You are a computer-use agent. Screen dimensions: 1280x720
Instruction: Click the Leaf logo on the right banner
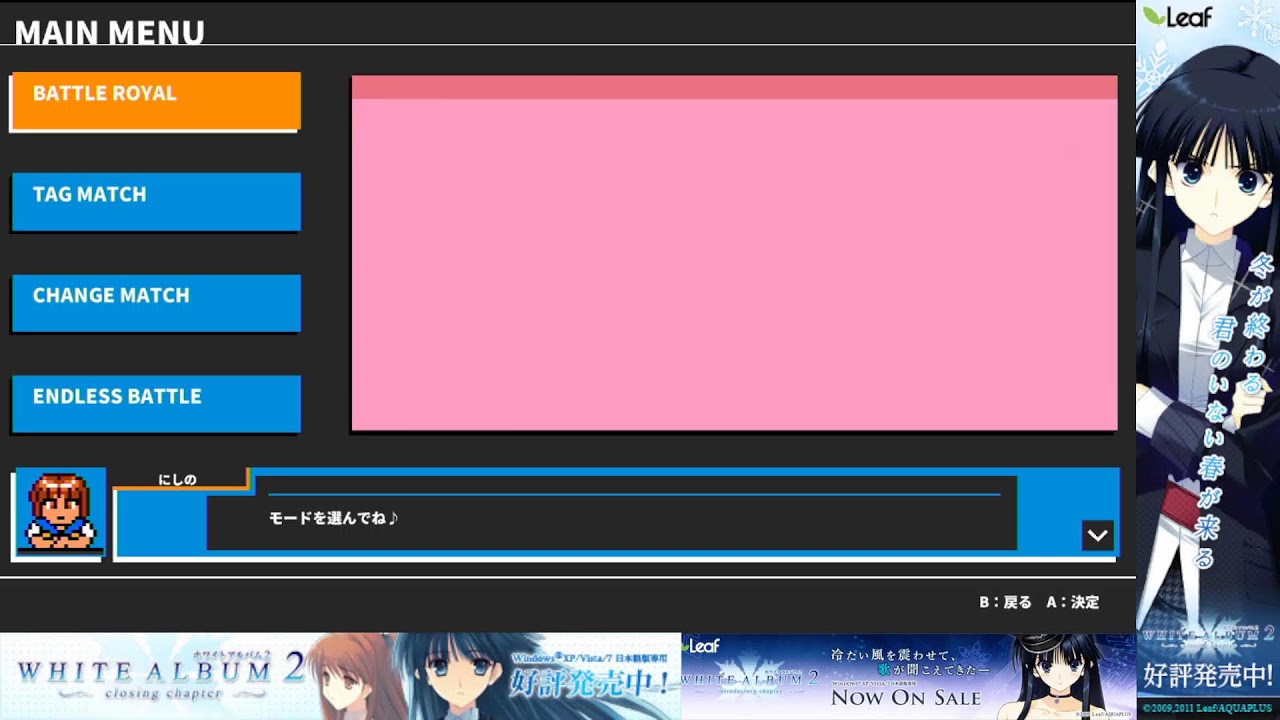point(1178,17)
